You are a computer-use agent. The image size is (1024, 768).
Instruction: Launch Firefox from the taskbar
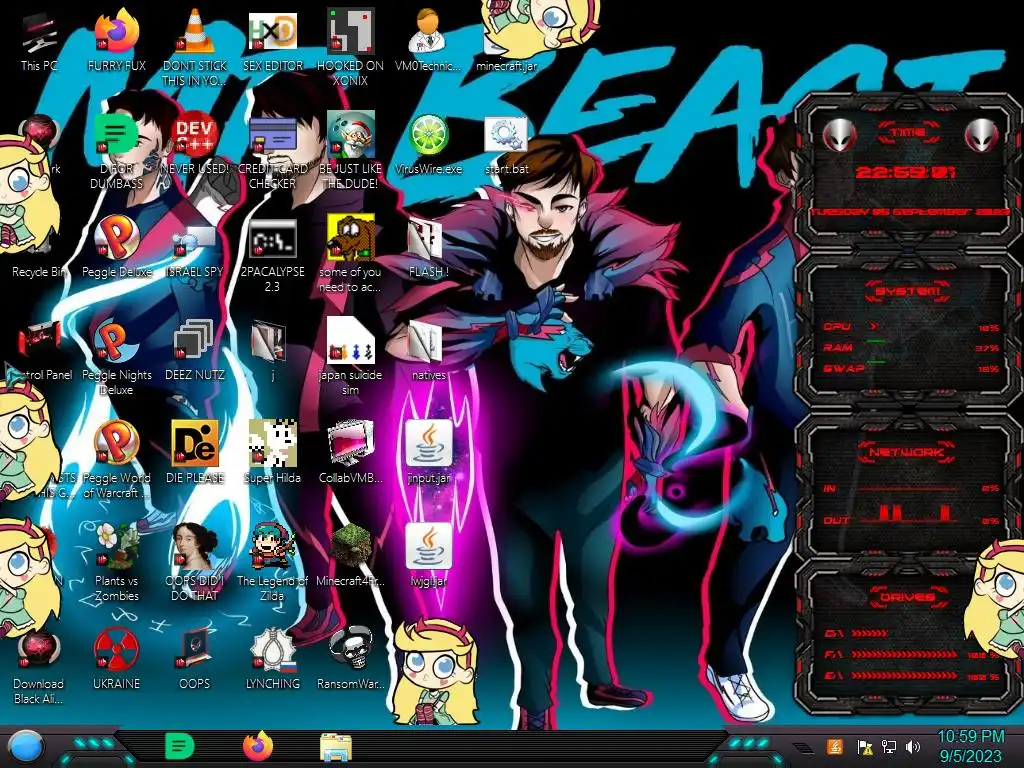258,746
